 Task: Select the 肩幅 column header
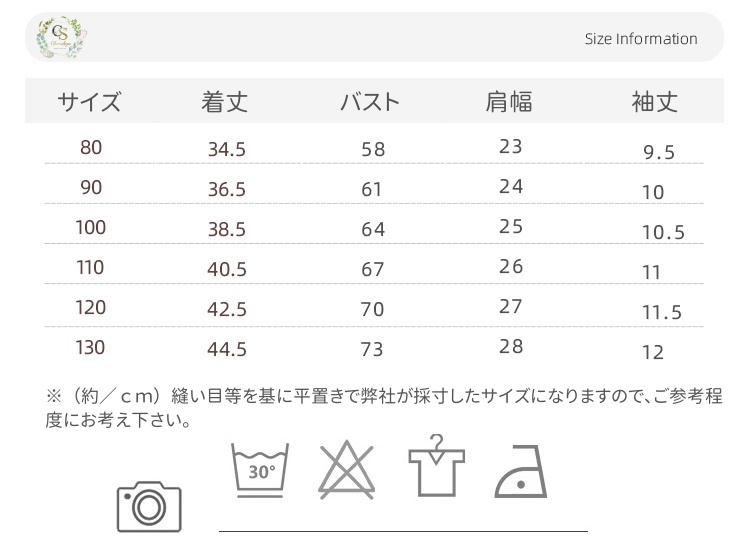pos(509,102)
